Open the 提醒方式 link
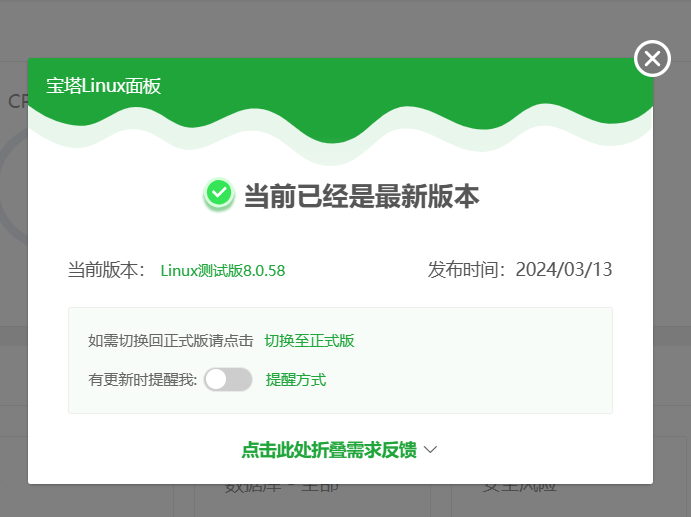 click(296, 379)
